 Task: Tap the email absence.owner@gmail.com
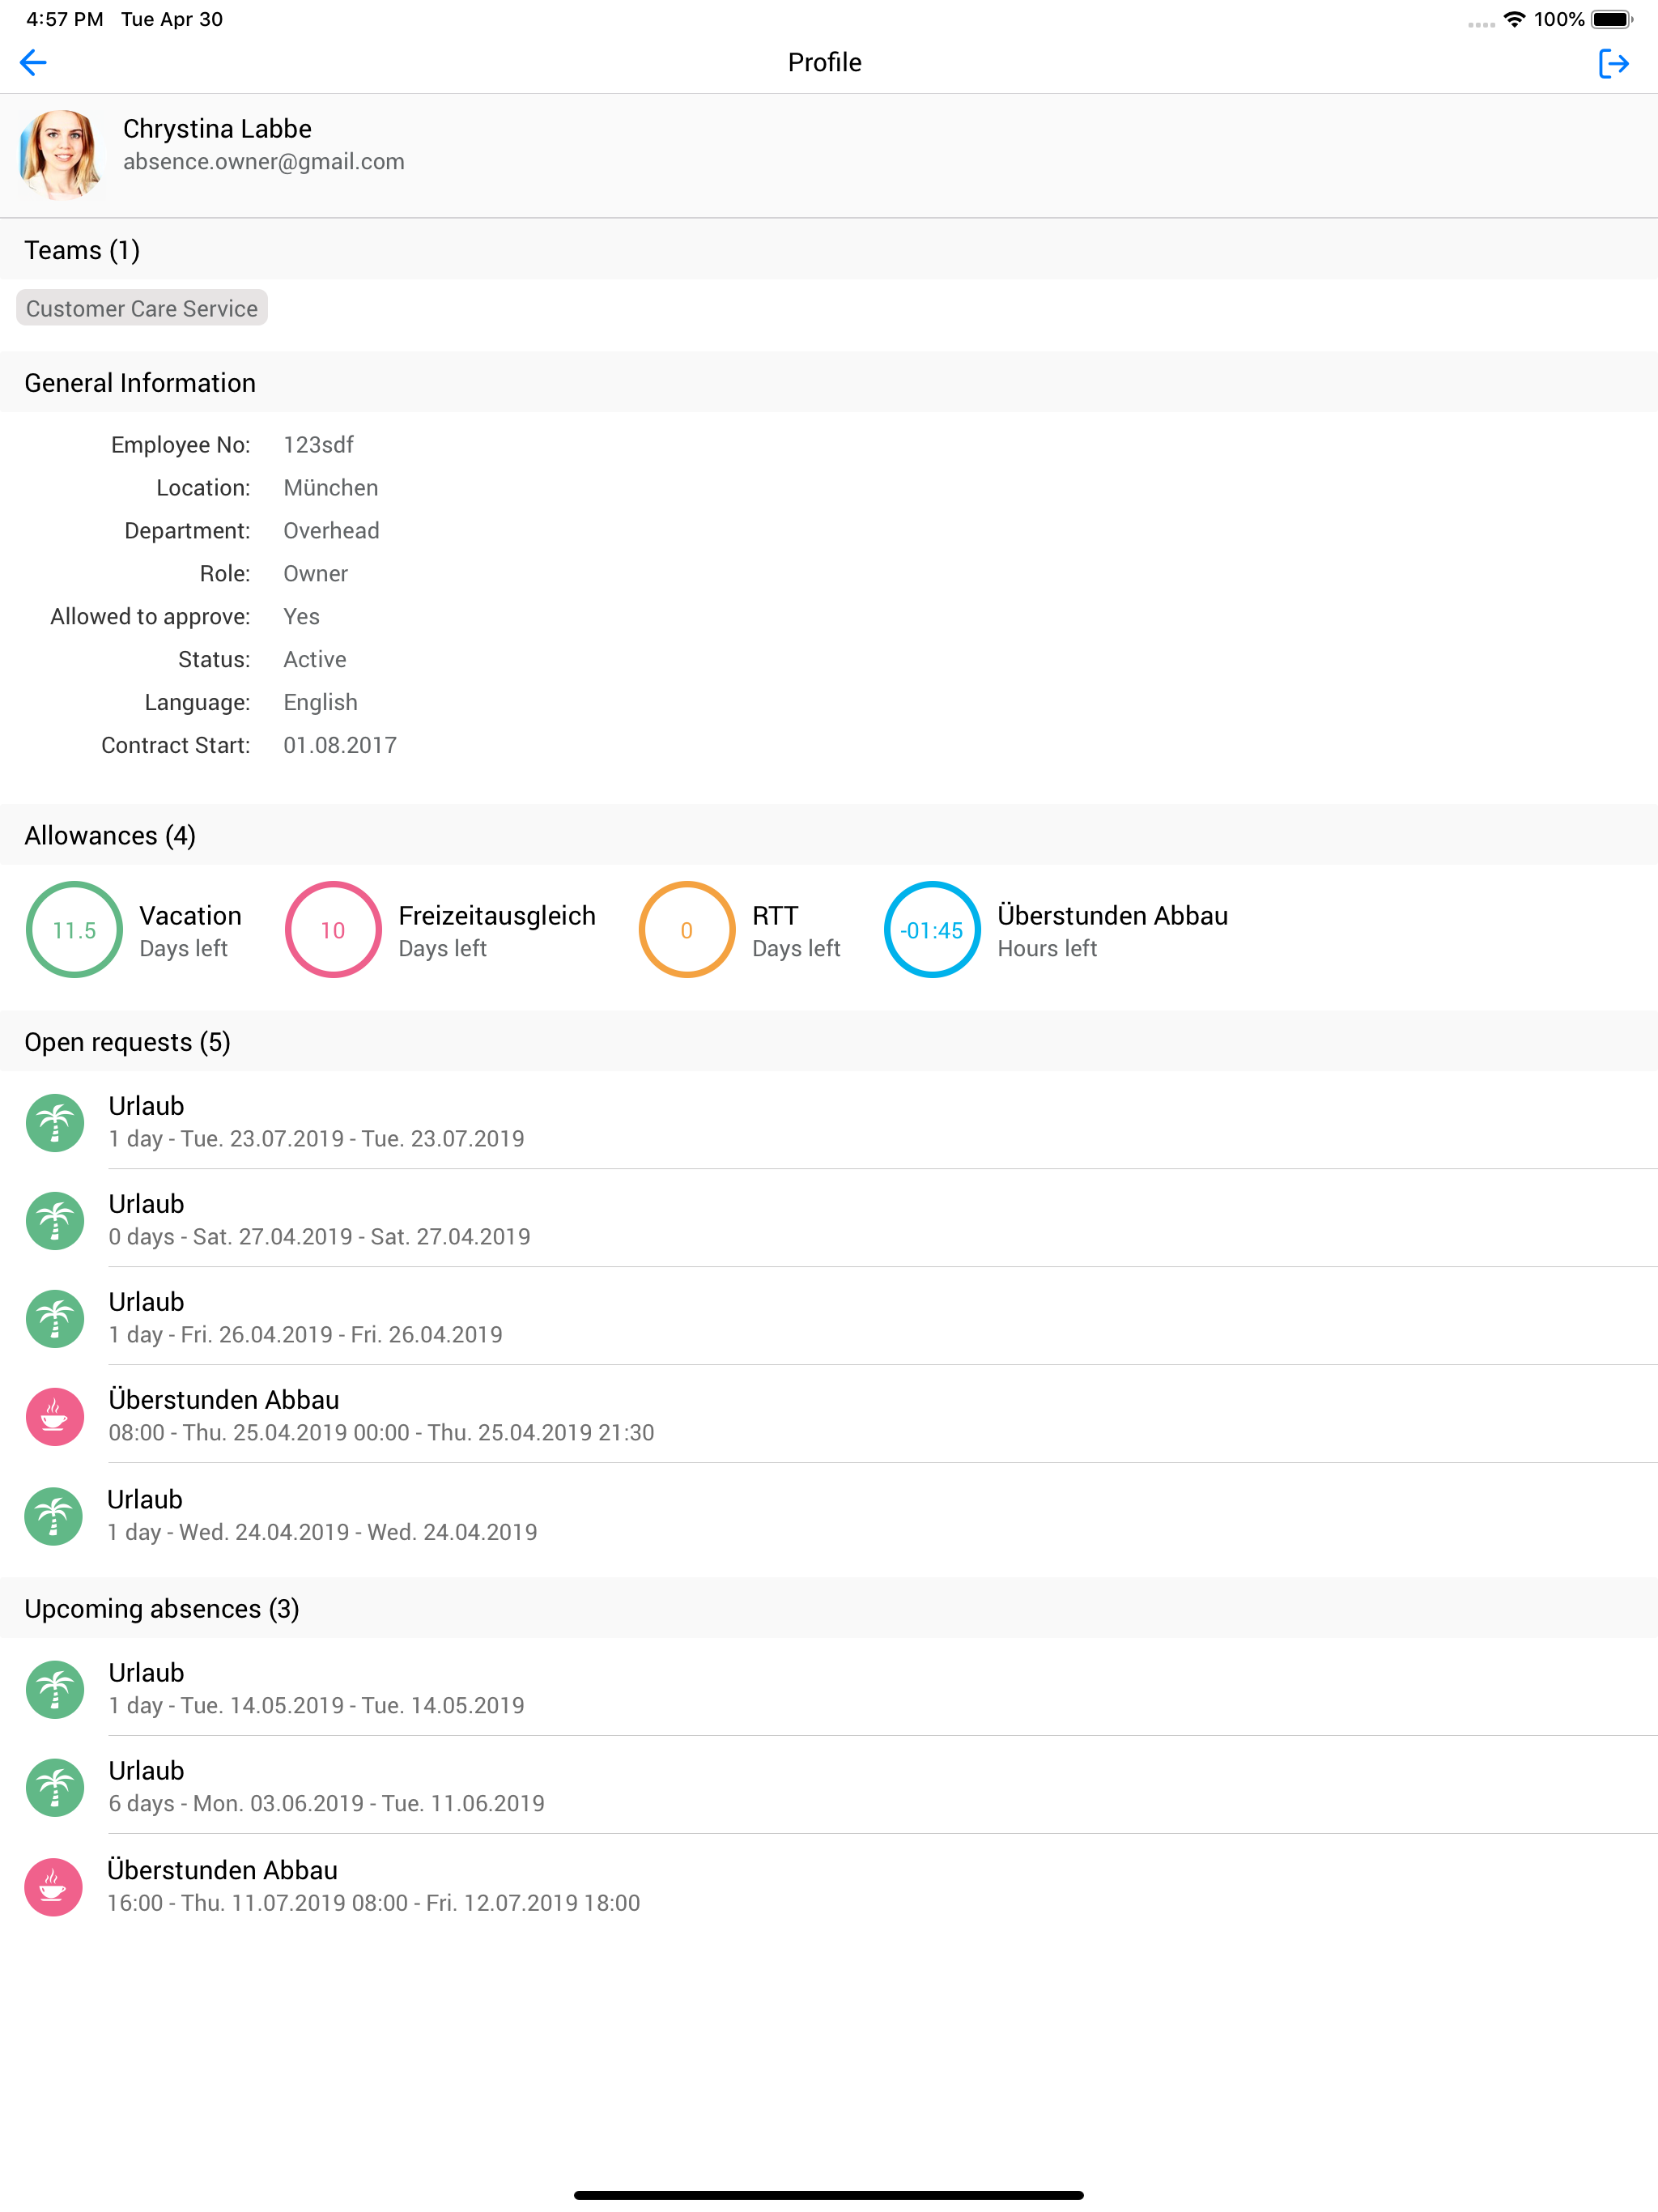(x=264, y=162)
